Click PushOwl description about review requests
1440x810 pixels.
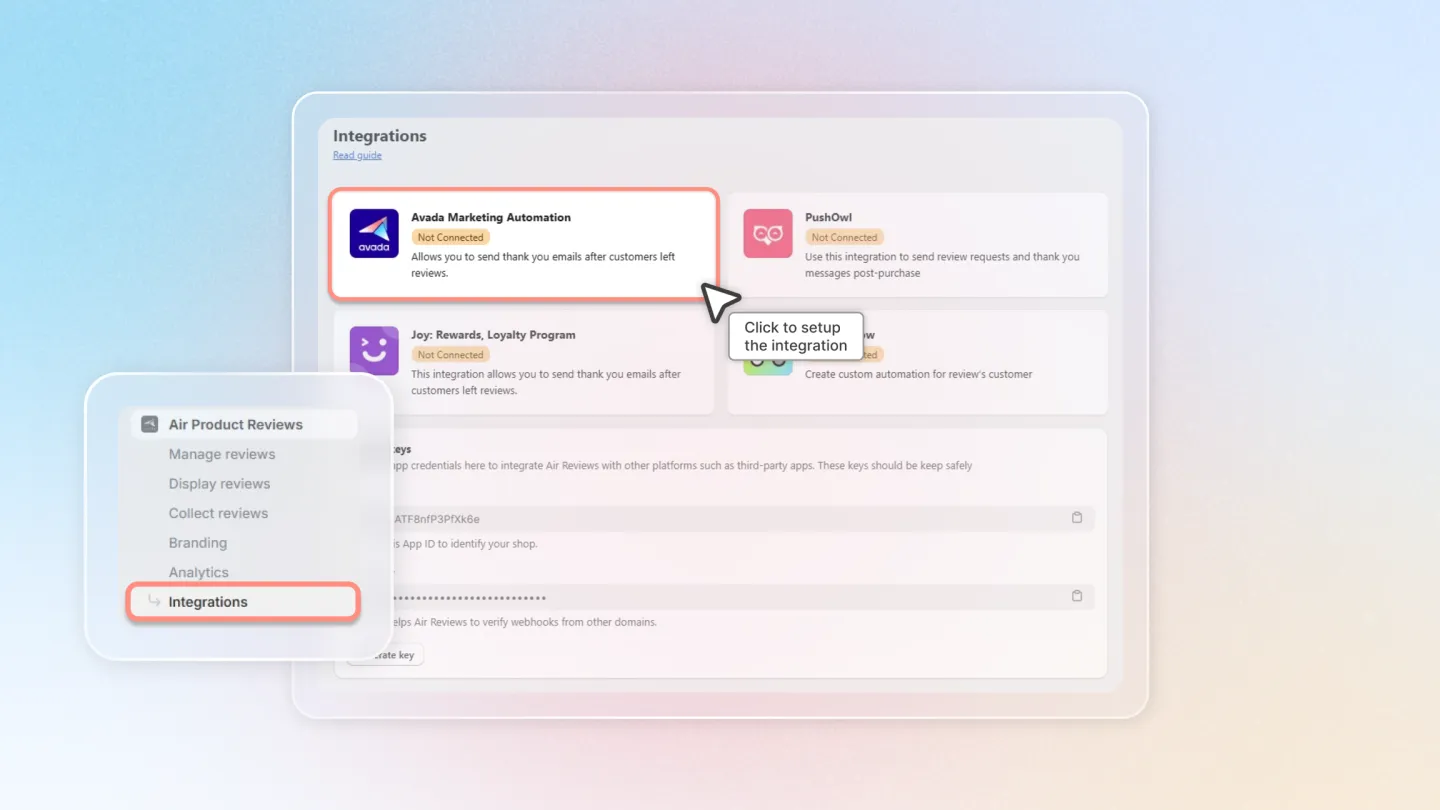click(942, 265)
